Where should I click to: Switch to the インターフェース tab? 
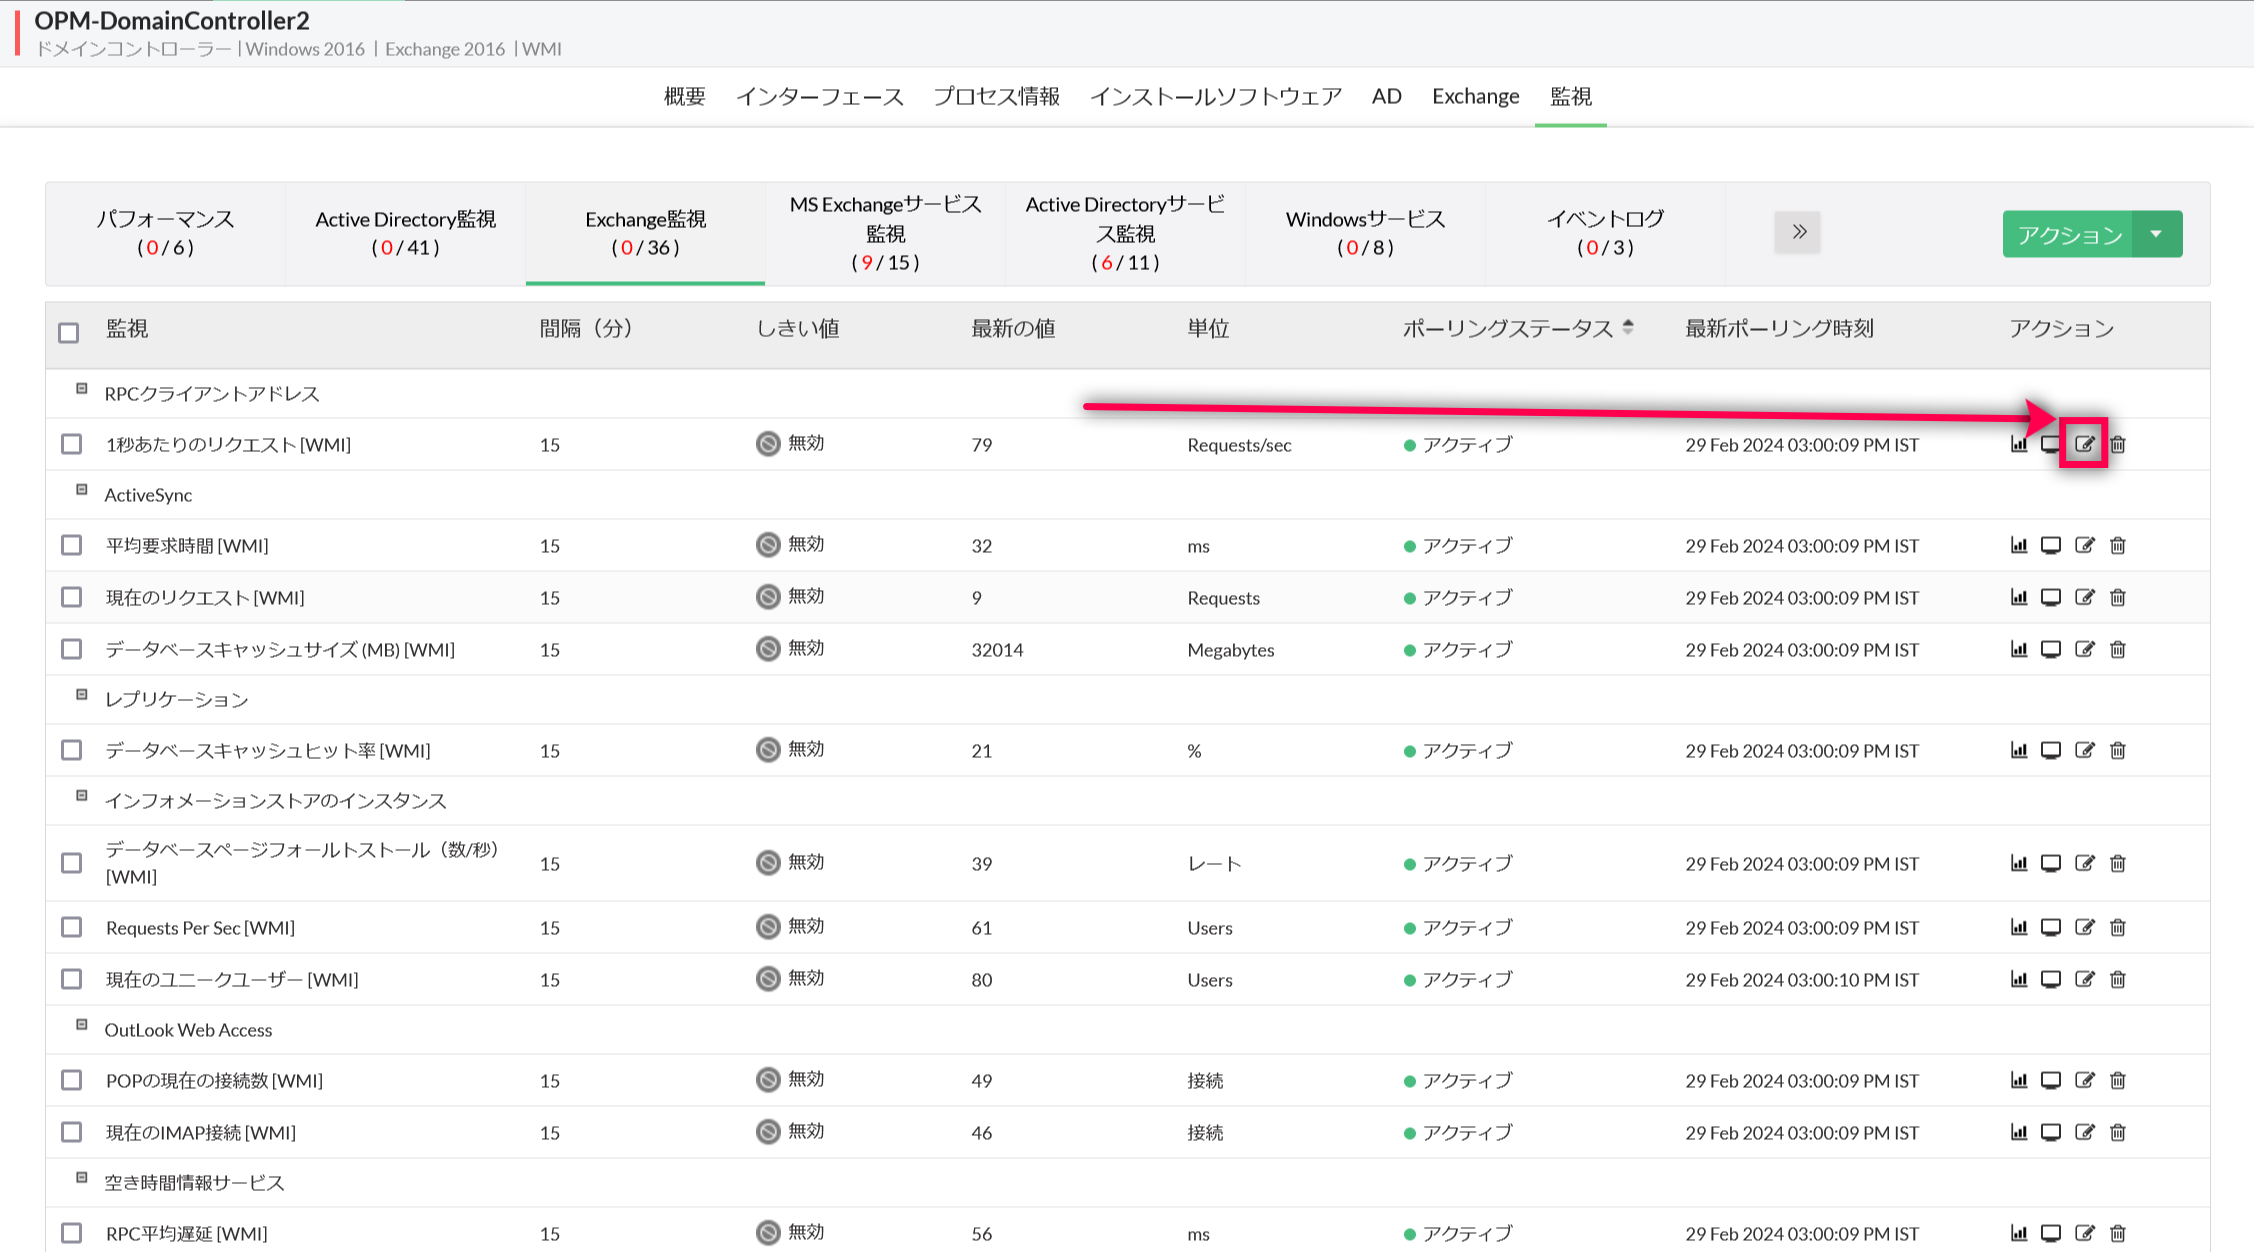pos(819,96)
